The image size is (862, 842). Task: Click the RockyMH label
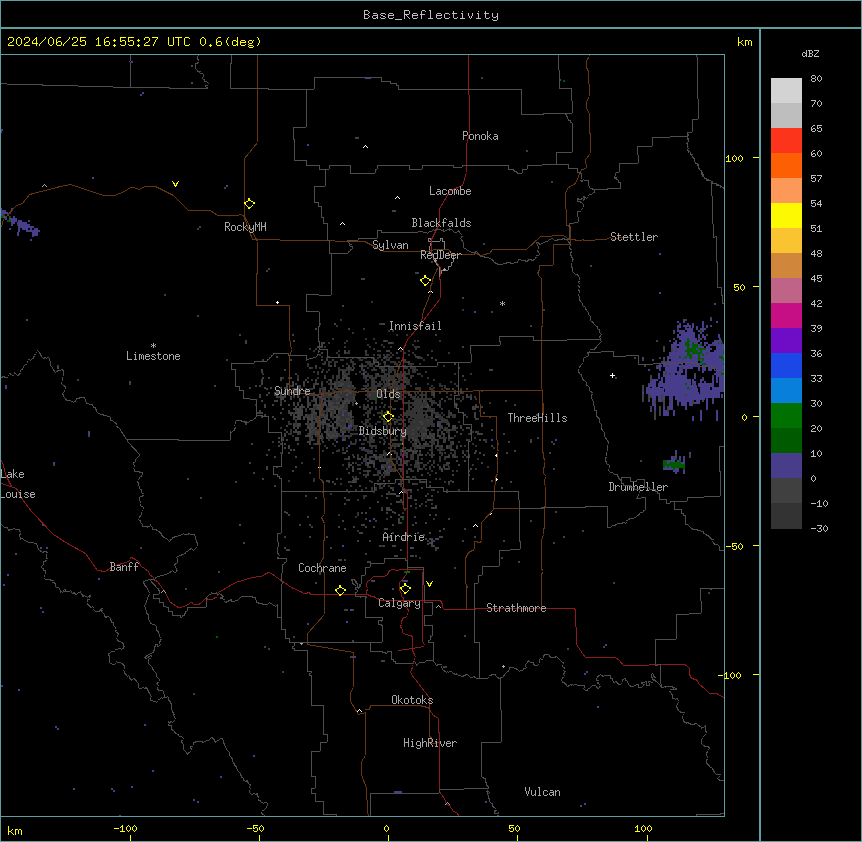(245, 227)
